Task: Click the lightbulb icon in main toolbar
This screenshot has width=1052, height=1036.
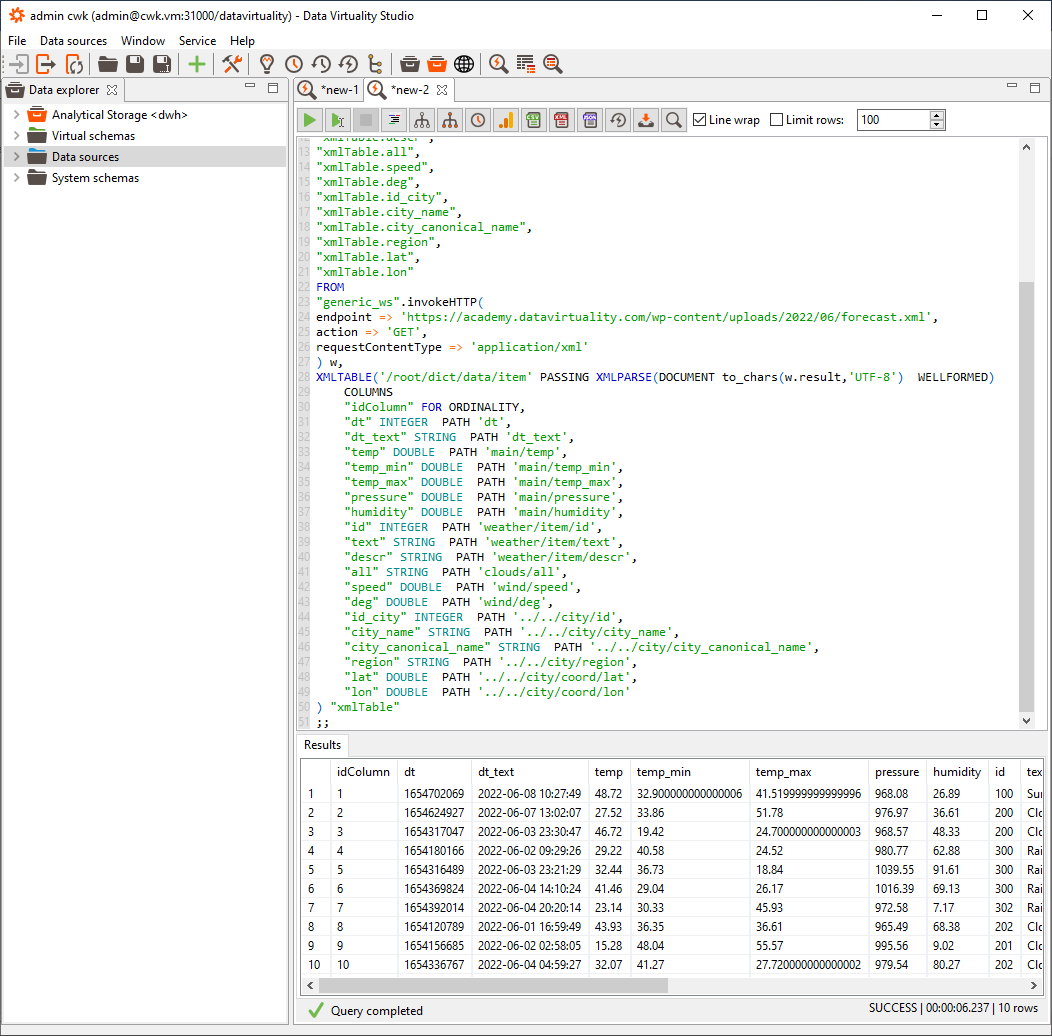Action: click(266, 64)
